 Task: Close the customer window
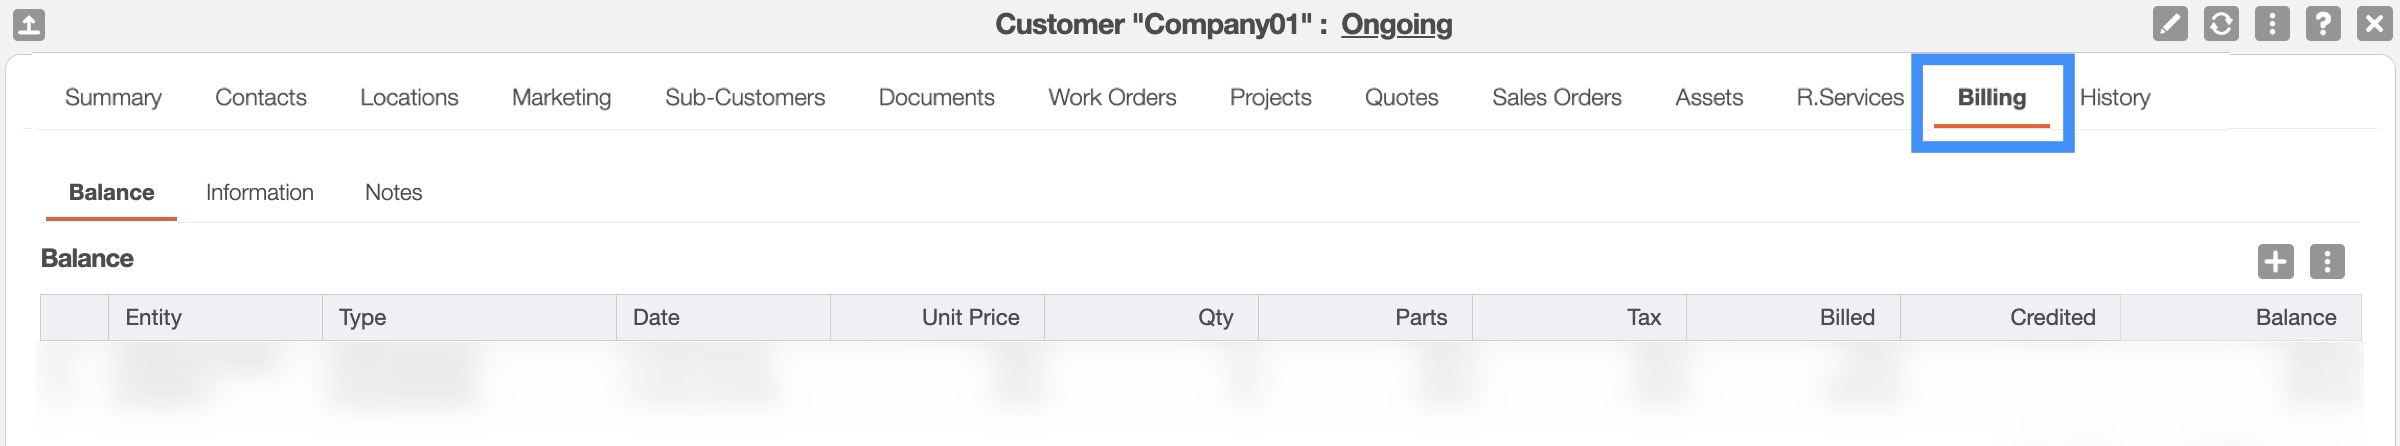[x=2374, y=23]
